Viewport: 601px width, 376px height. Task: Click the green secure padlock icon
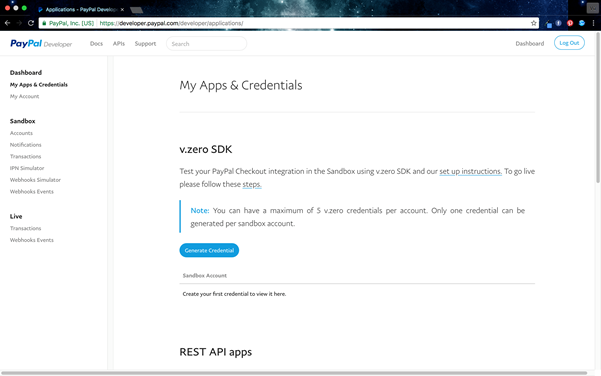tap(44, 23)
